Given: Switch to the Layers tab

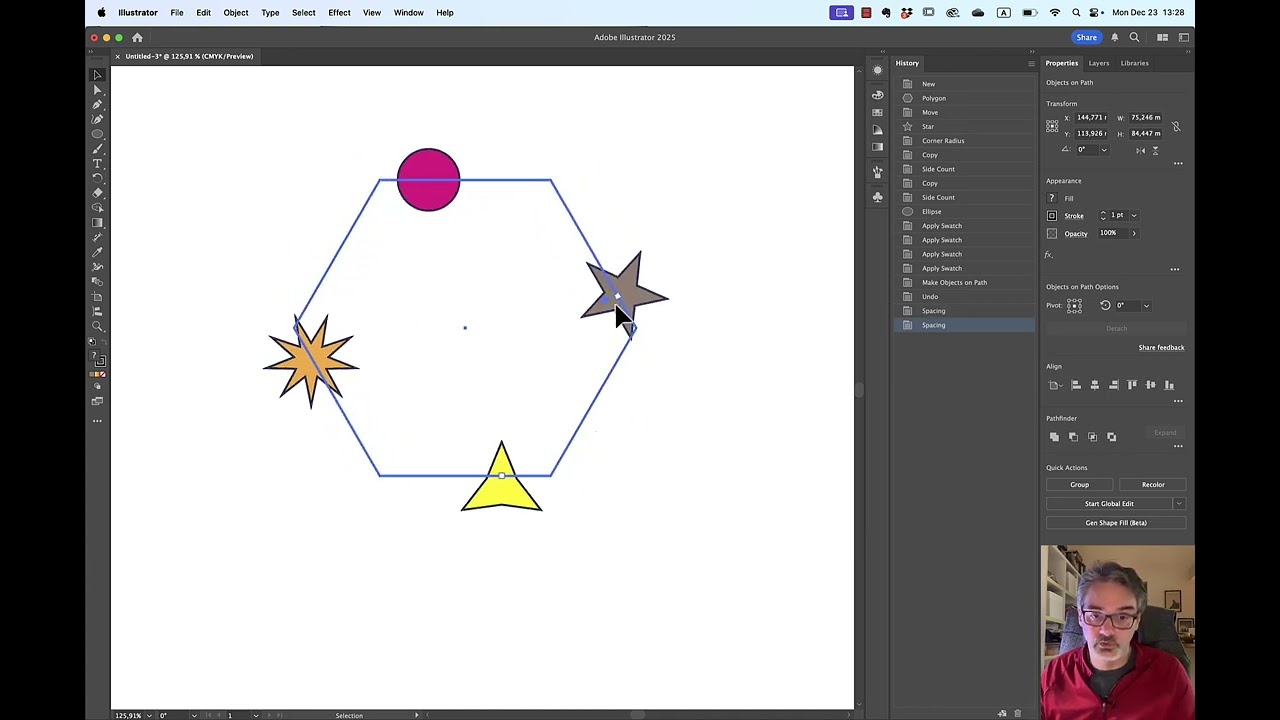Looking at the screenshot, I should click(1098, 63).
